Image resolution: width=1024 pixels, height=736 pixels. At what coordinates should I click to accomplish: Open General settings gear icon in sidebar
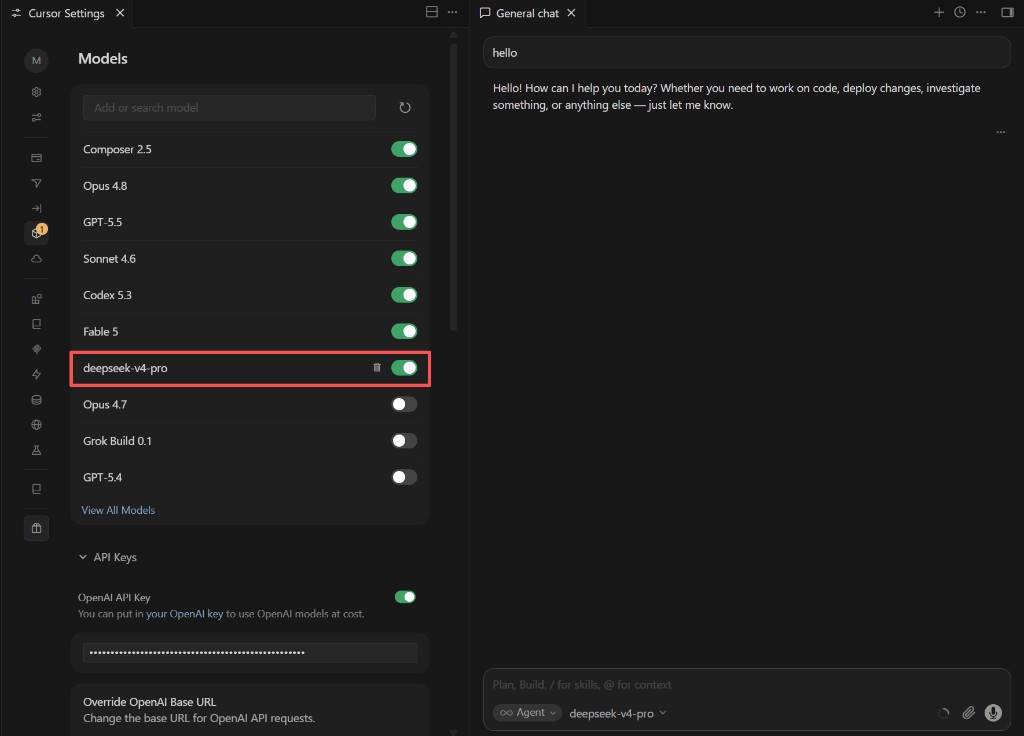pos(37,92)
